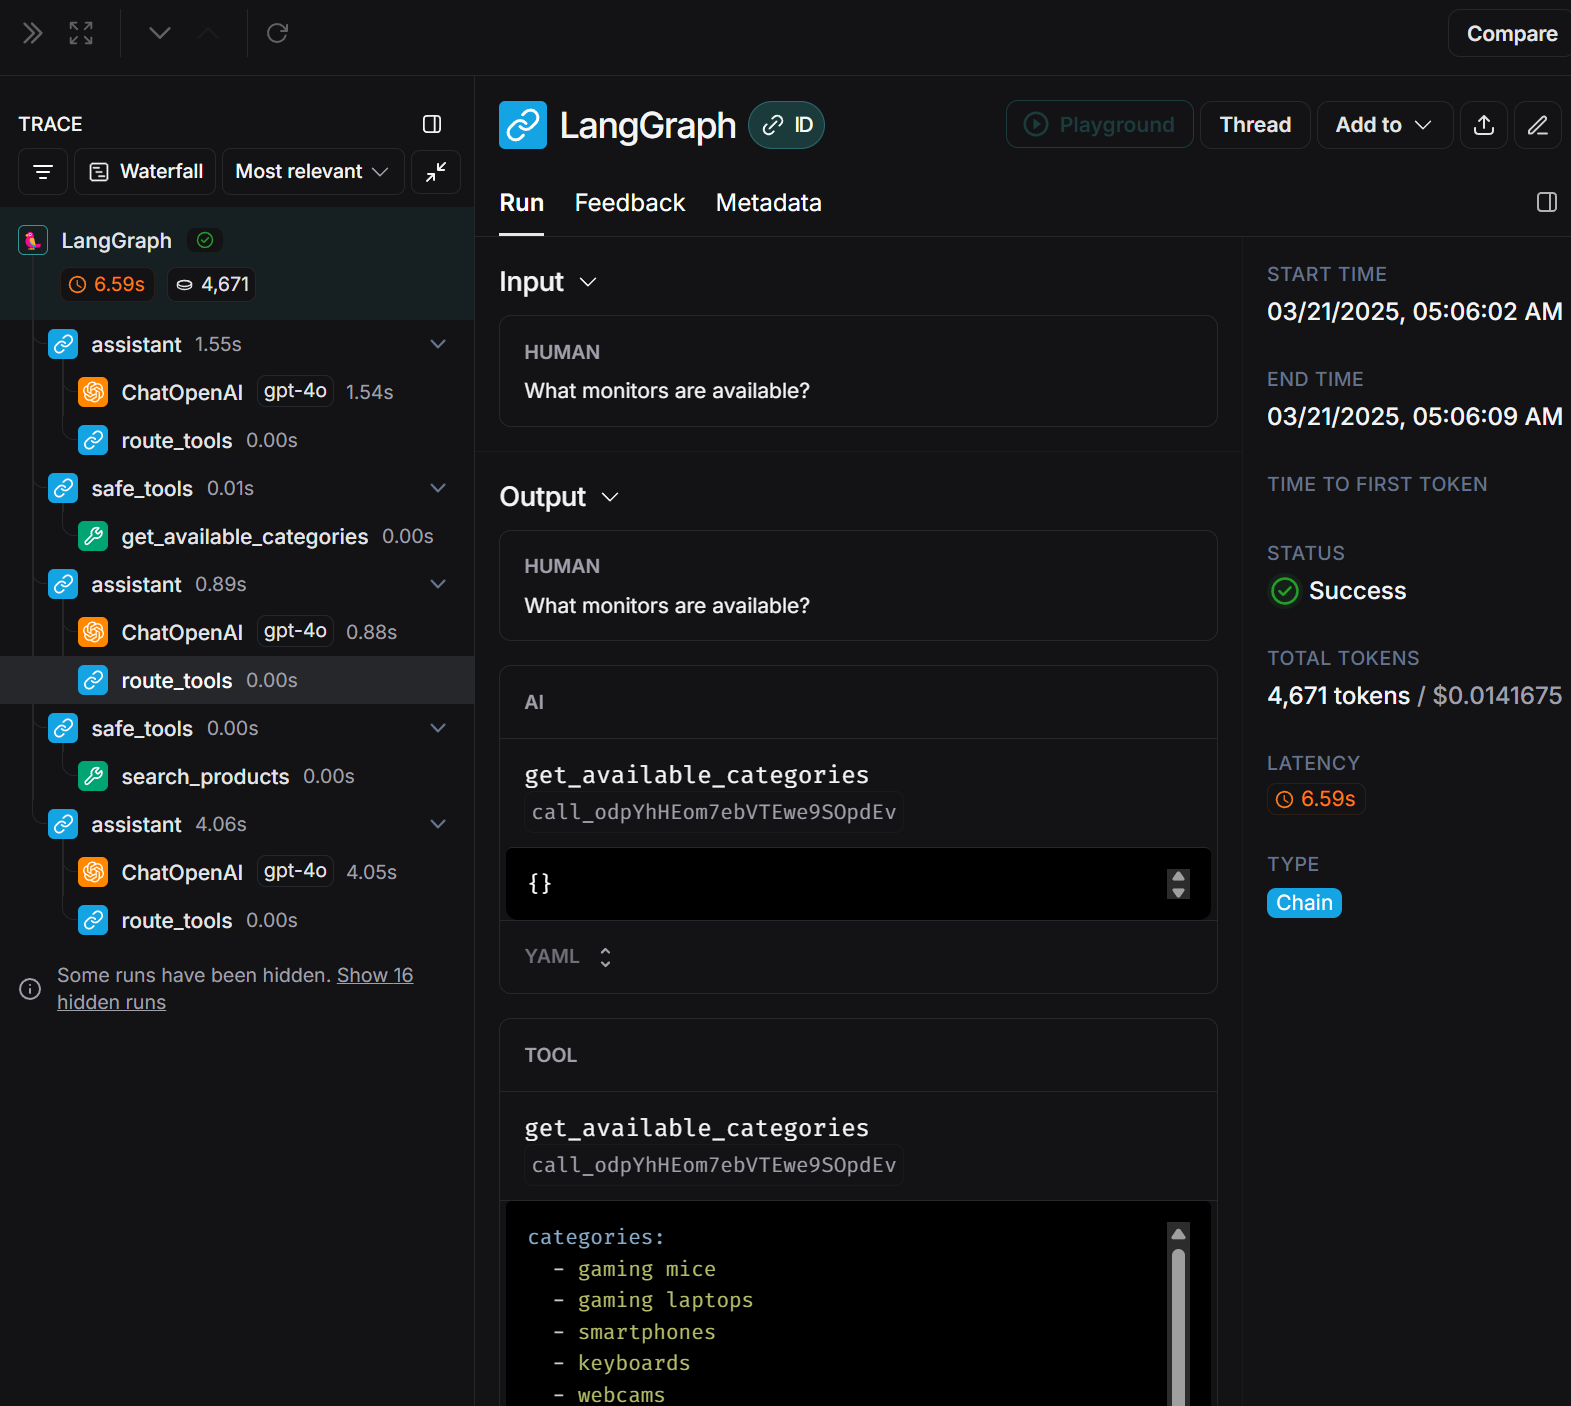Click the categories output scrollbar
The width and height of the screenshot is (1571, 1406).
pos(1178,1320)
